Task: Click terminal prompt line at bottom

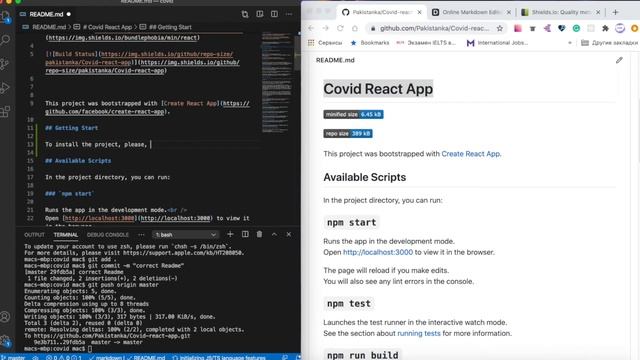Action: tap(58, 349)
